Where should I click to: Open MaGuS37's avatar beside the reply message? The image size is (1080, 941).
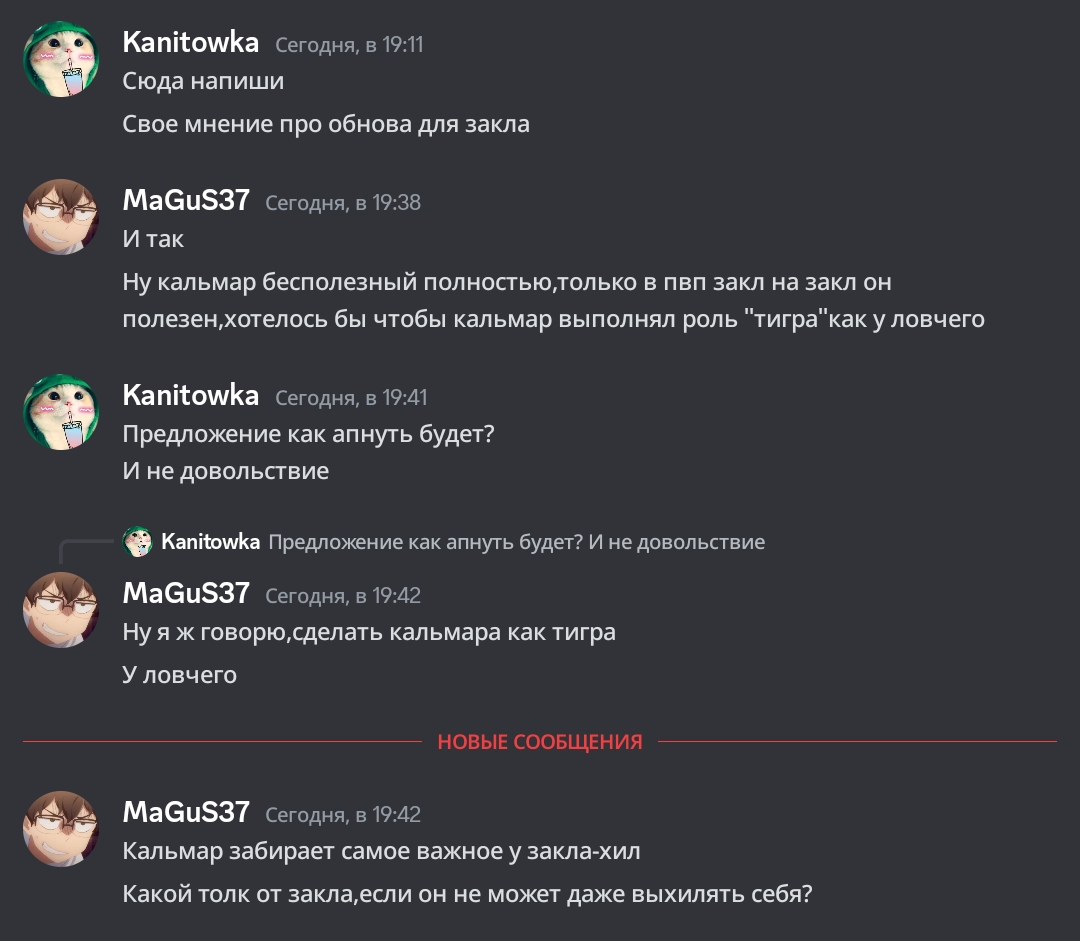pos(61,610)
